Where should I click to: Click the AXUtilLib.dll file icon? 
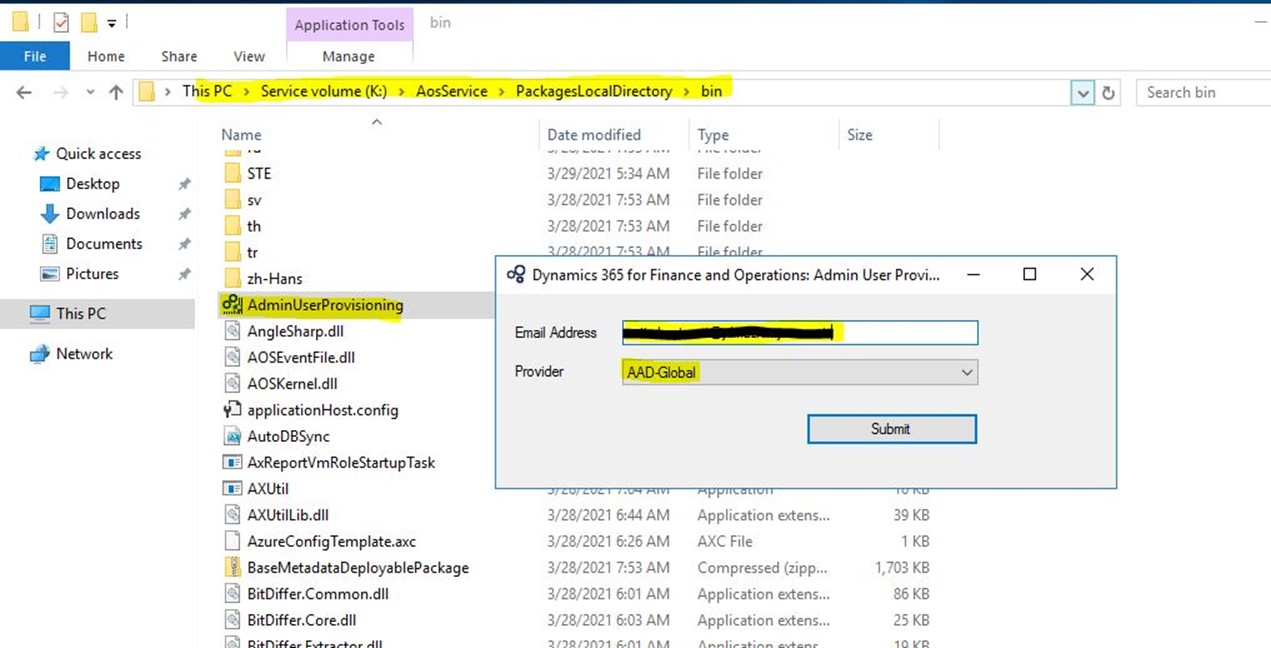232,515
